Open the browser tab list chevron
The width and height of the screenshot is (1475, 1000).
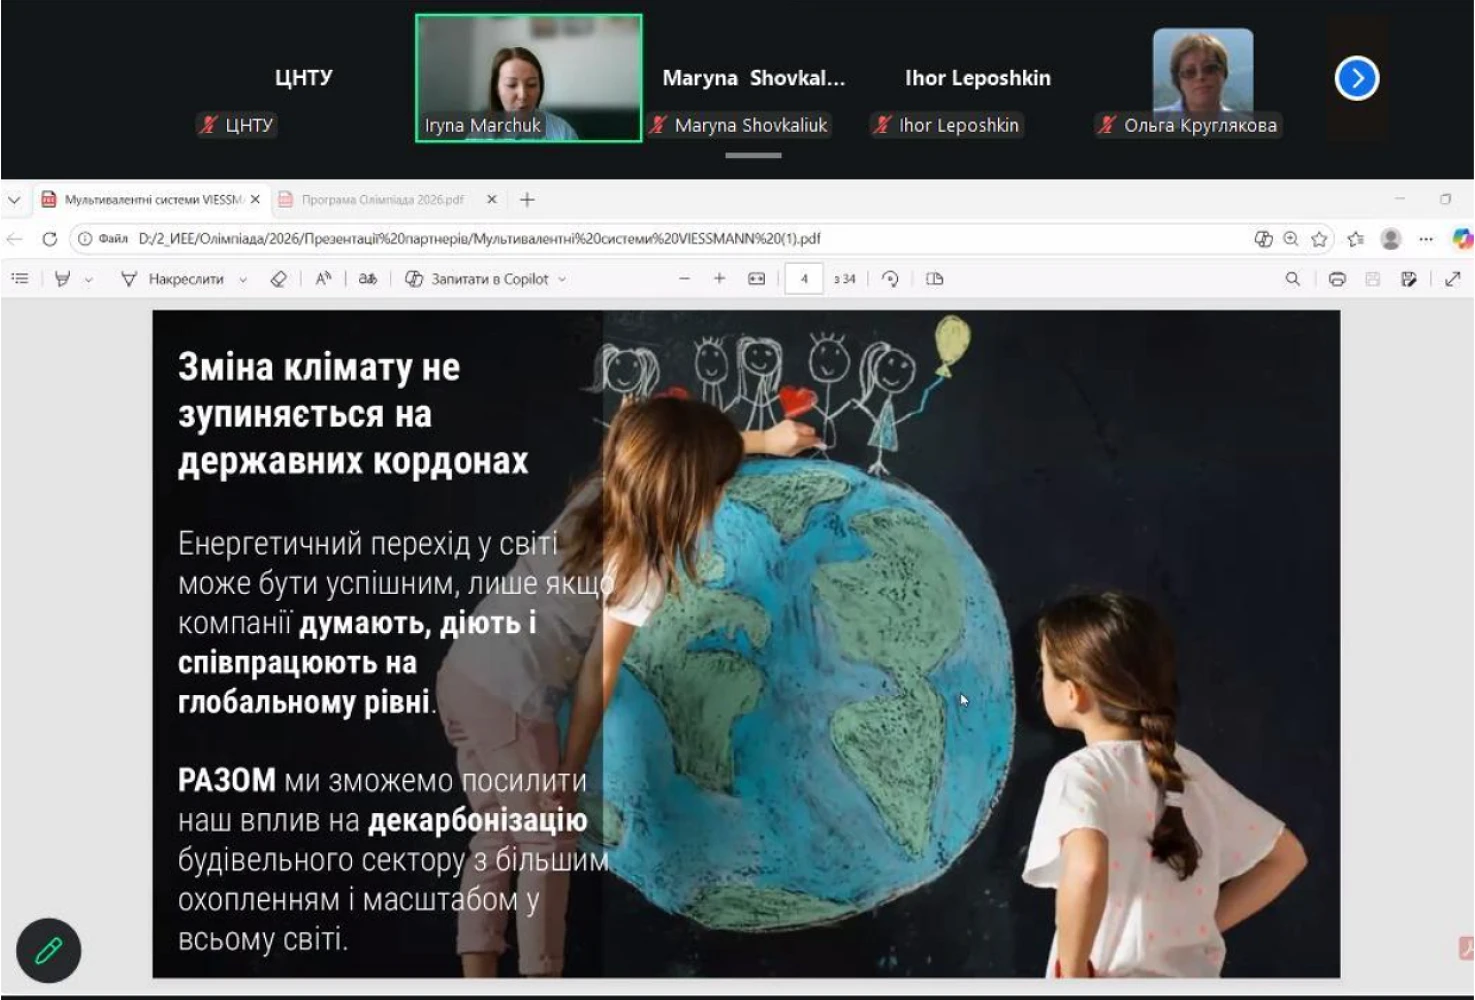point(14,200)
